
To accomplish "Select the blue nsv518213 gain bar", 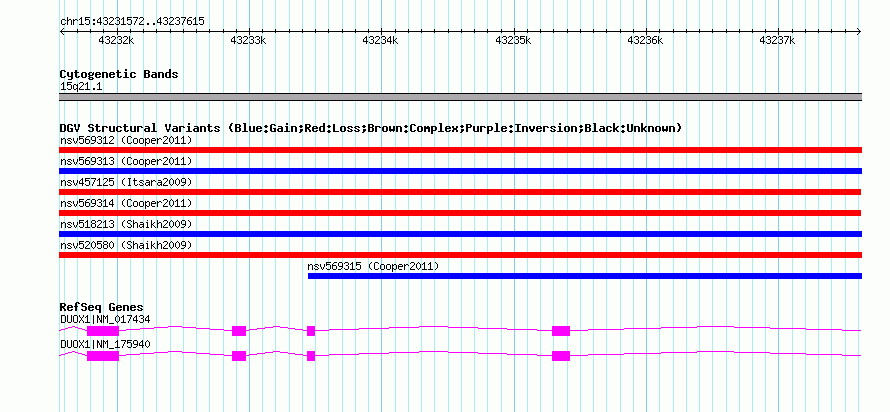I will (x=460, y=234).
